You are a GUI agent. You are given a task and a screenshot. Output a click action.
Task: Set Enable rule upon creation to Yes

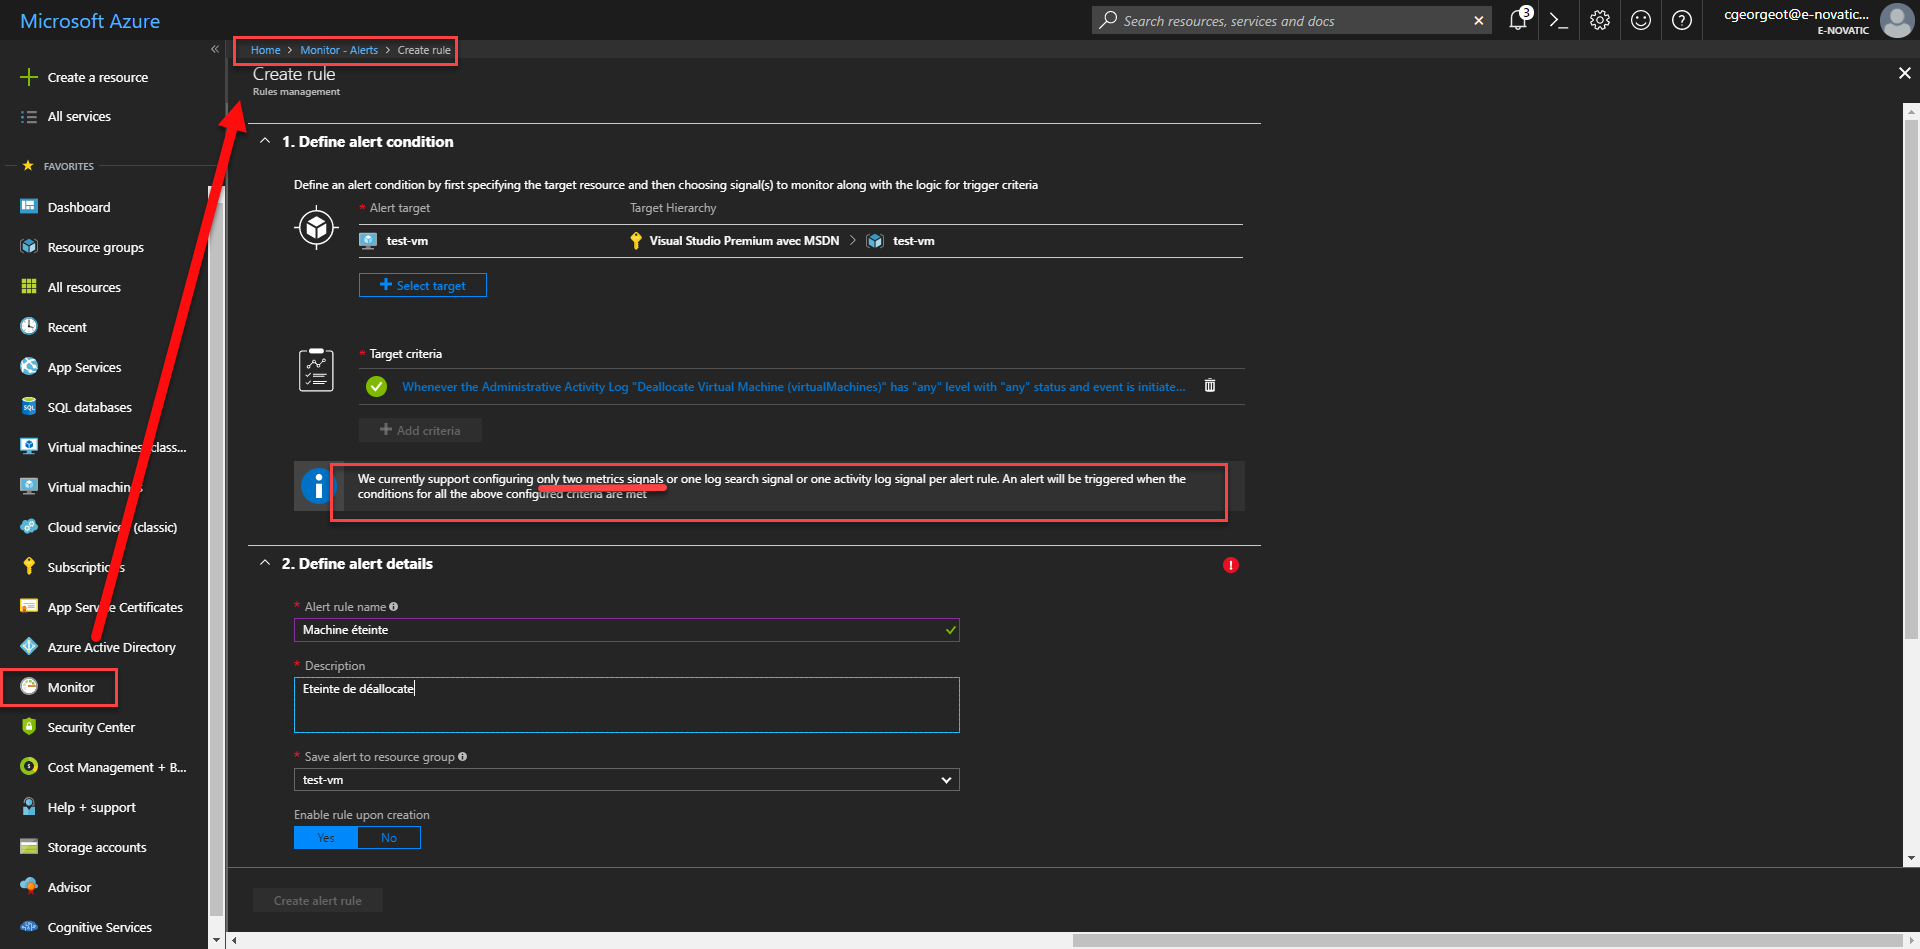coord(326,838)
